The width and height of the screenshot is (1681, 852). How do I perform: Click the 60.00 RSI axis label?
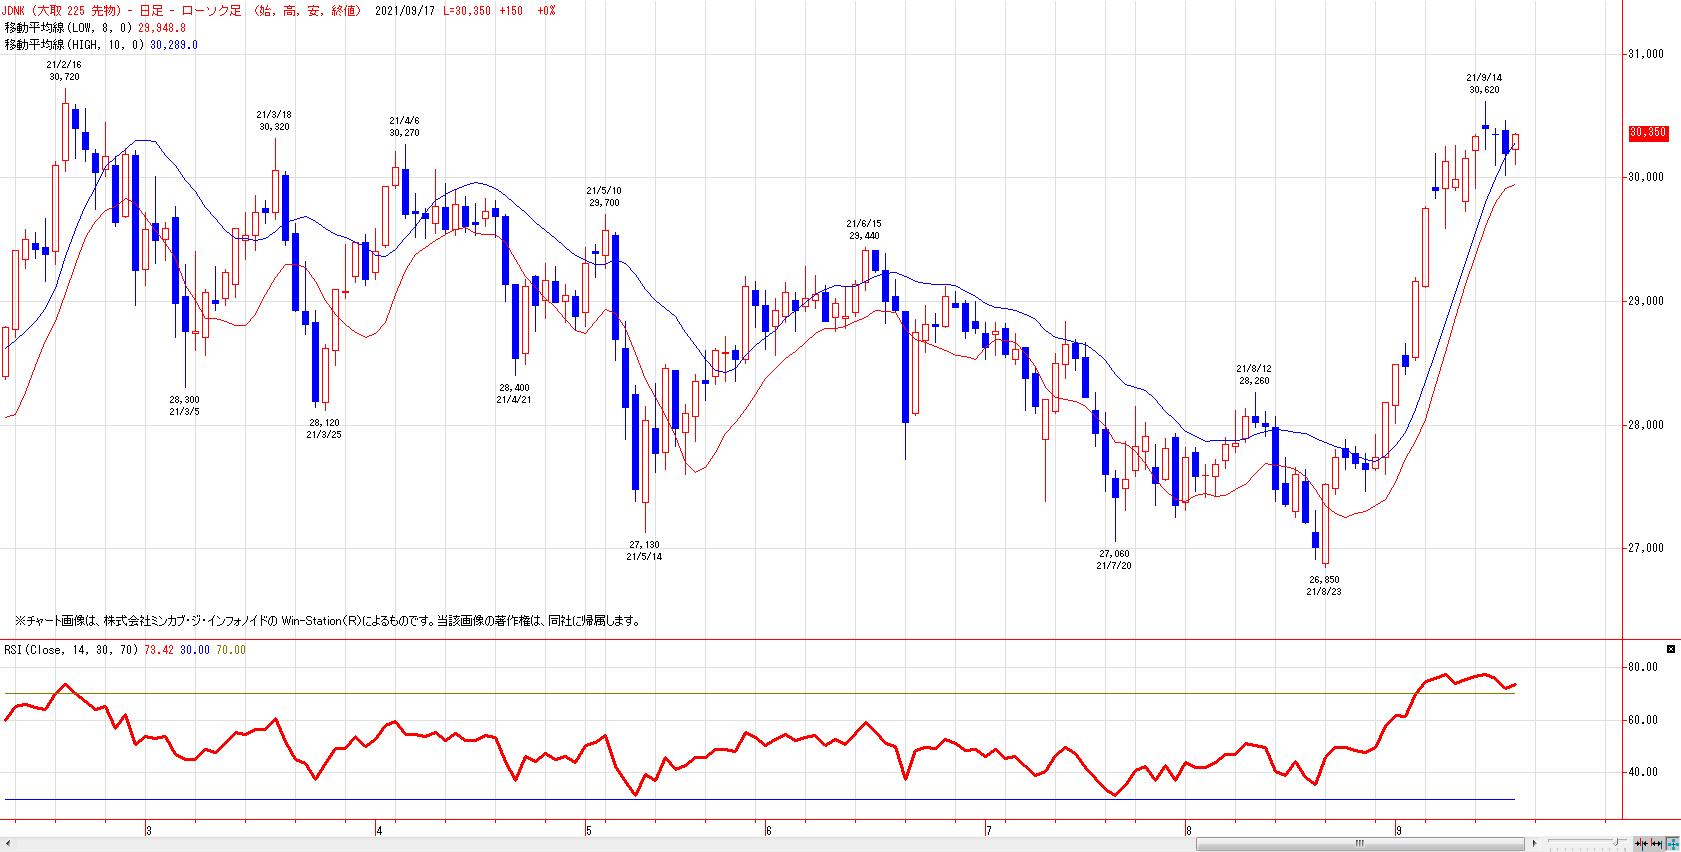[x=1643, y=720]
